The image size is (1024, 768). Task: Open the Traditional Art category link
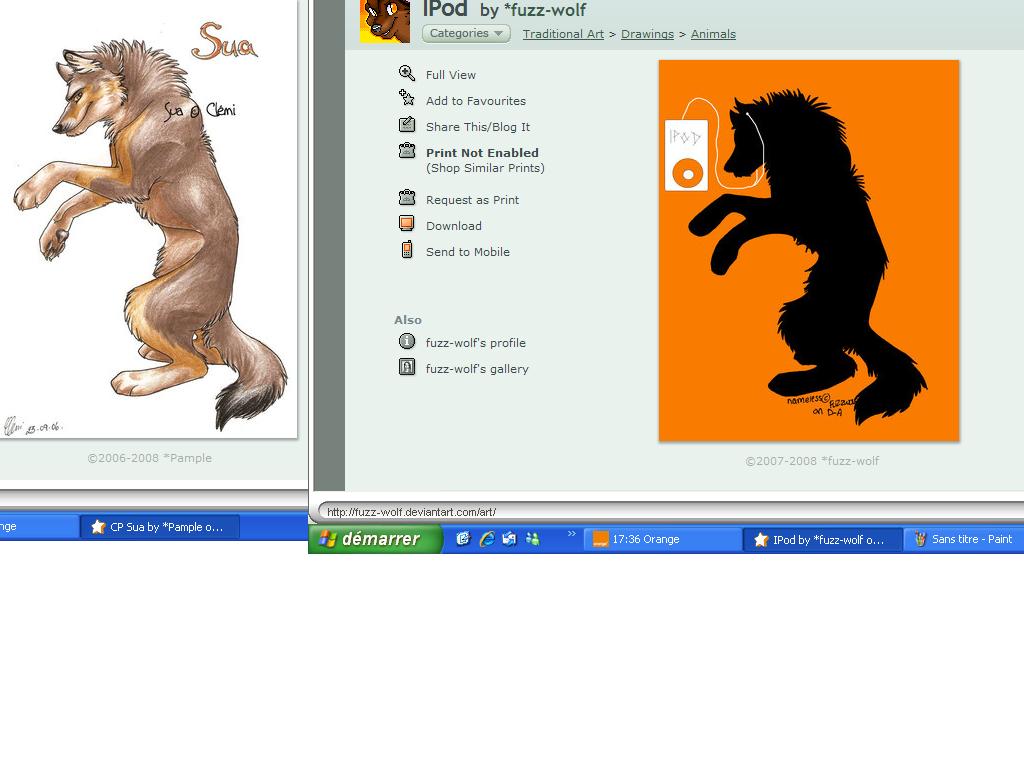click(x=563, y=34)
